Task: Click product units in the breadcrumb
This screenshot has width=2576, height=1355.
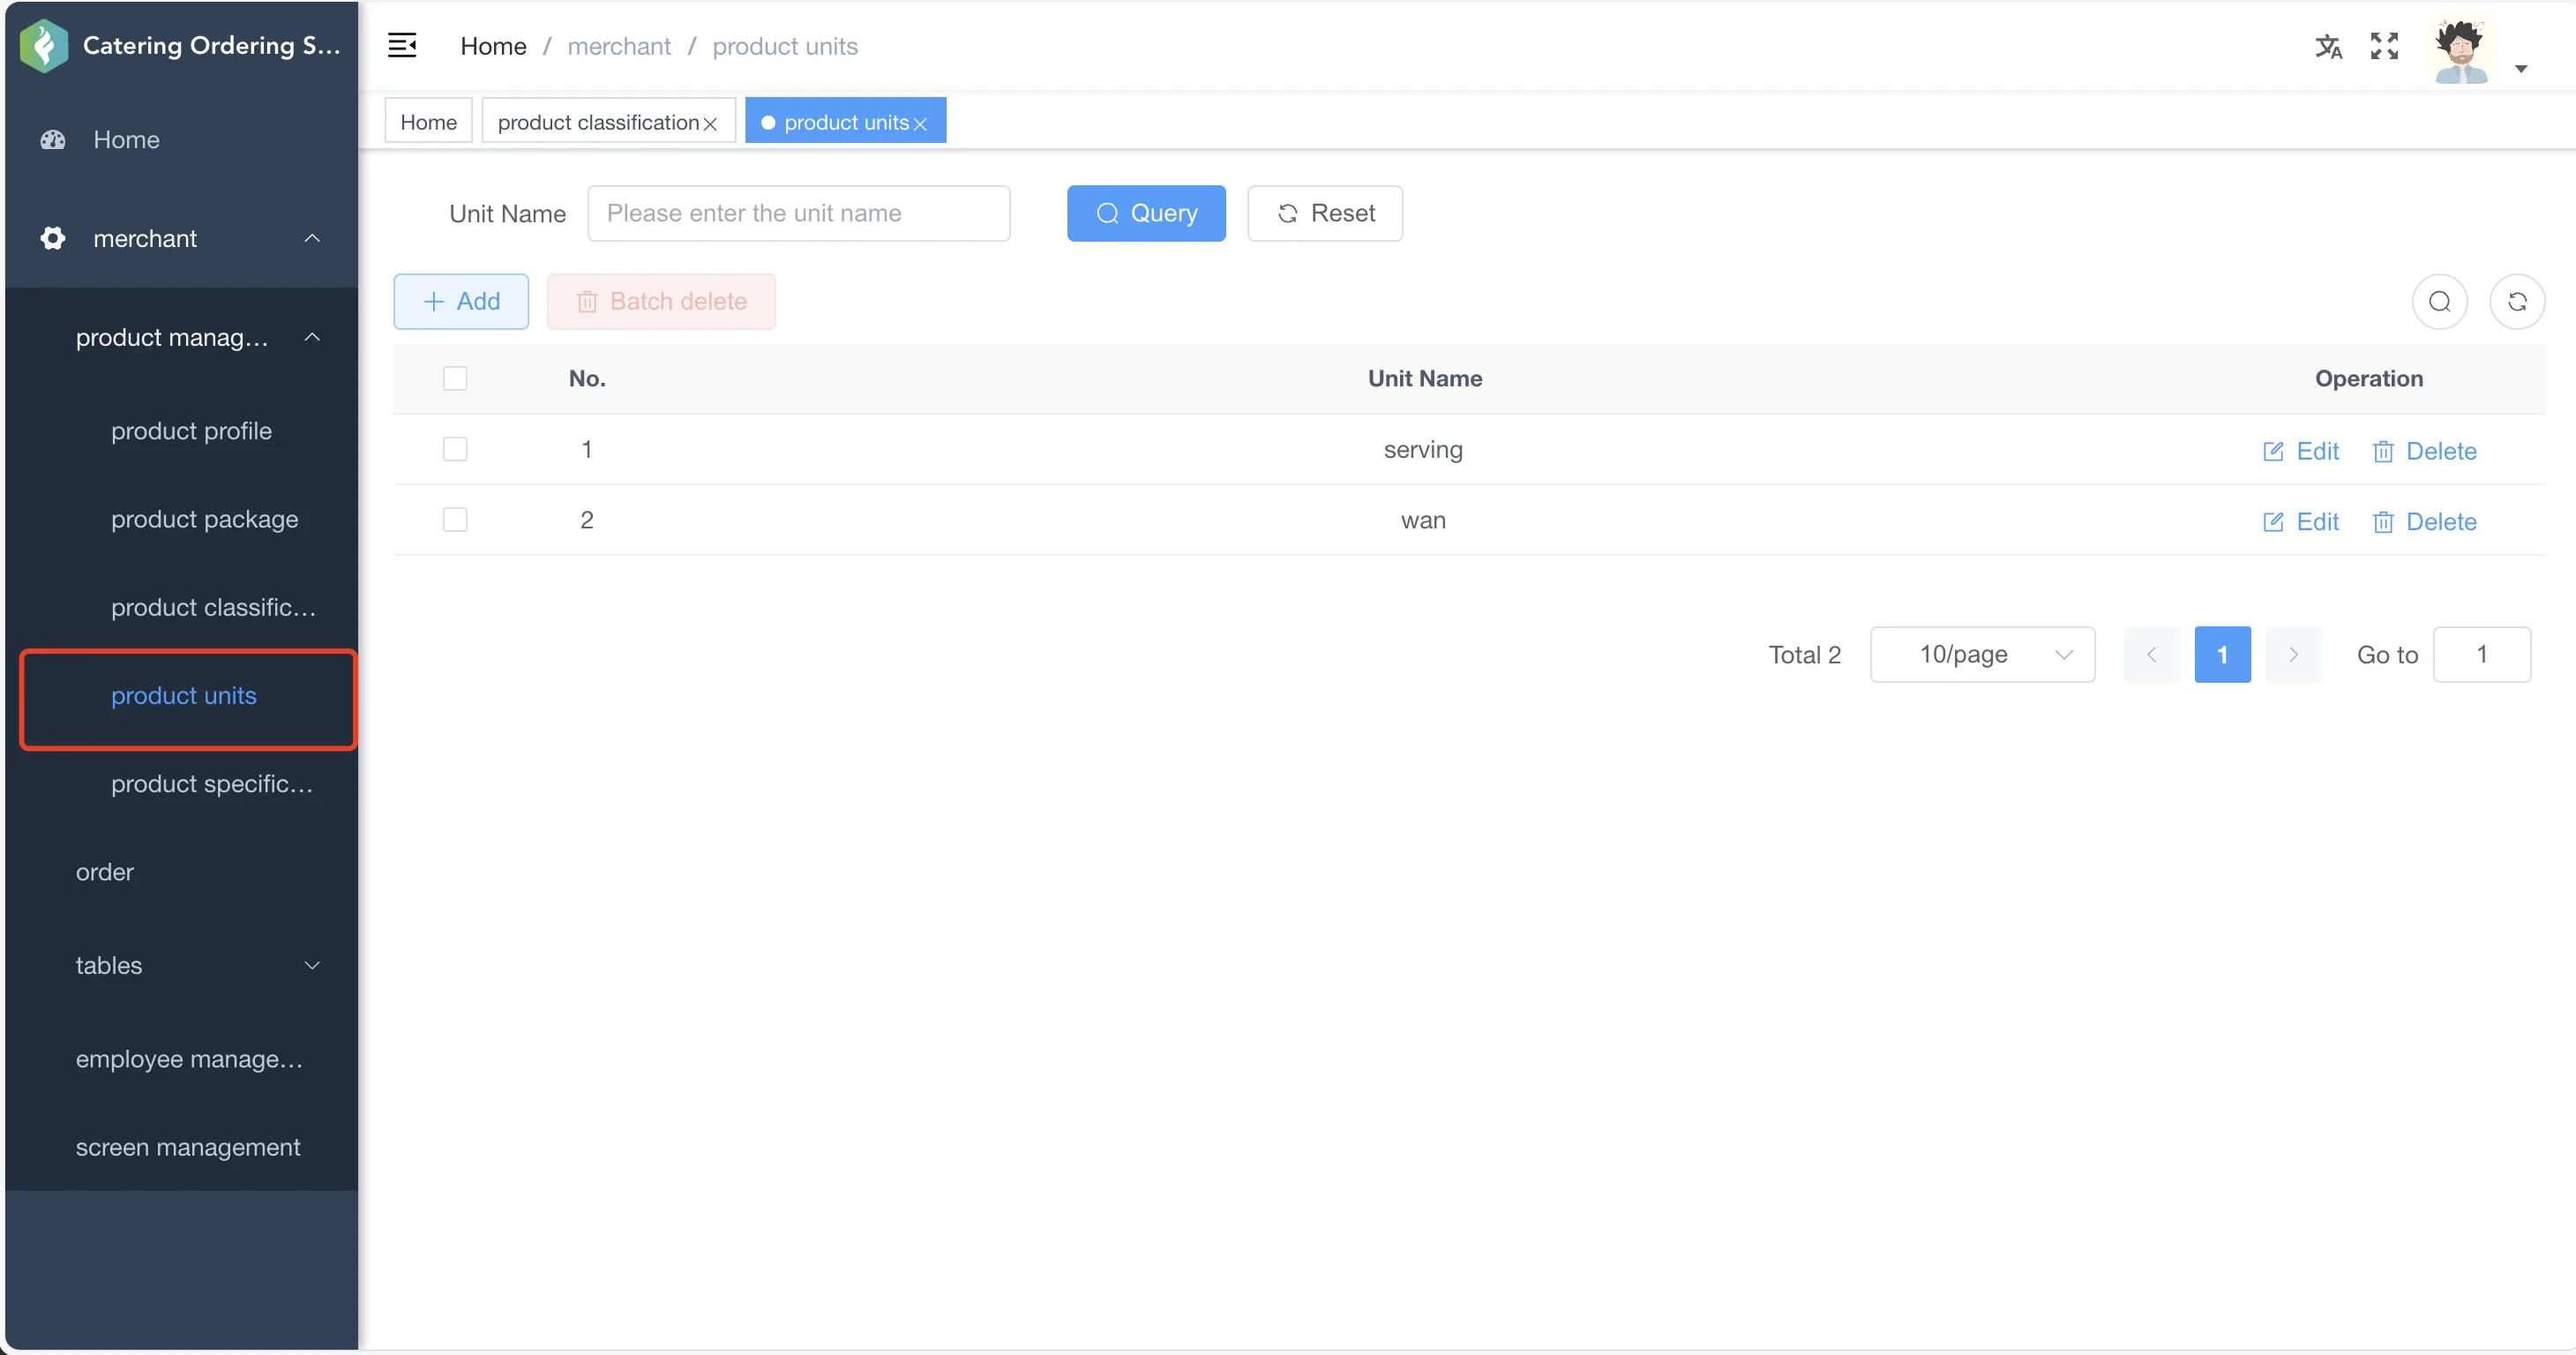Action: click(x=785, y=47)
